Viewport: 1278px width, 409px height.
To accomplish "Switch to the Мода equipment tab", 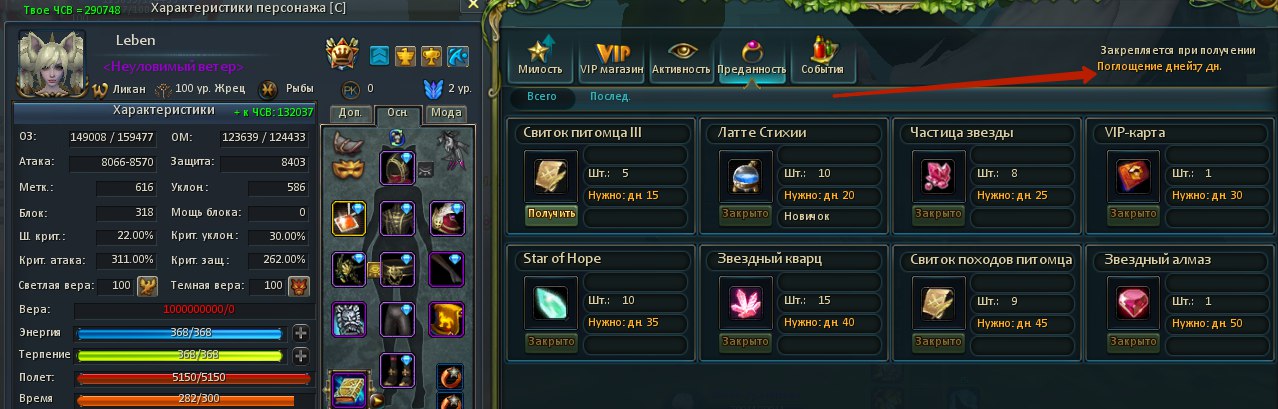I will [x=445, y=113].
